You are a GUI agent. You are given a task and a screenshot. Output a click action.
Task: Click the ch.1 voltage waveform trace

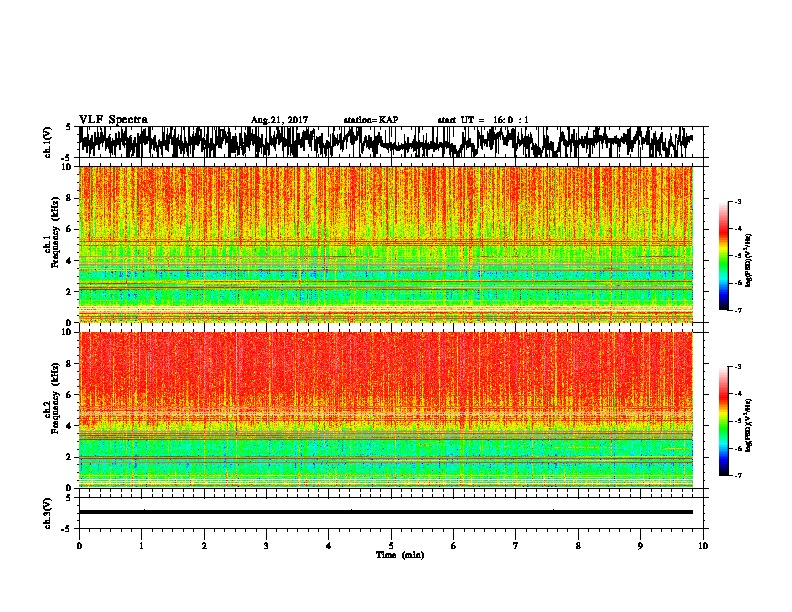tap(386, 142)
